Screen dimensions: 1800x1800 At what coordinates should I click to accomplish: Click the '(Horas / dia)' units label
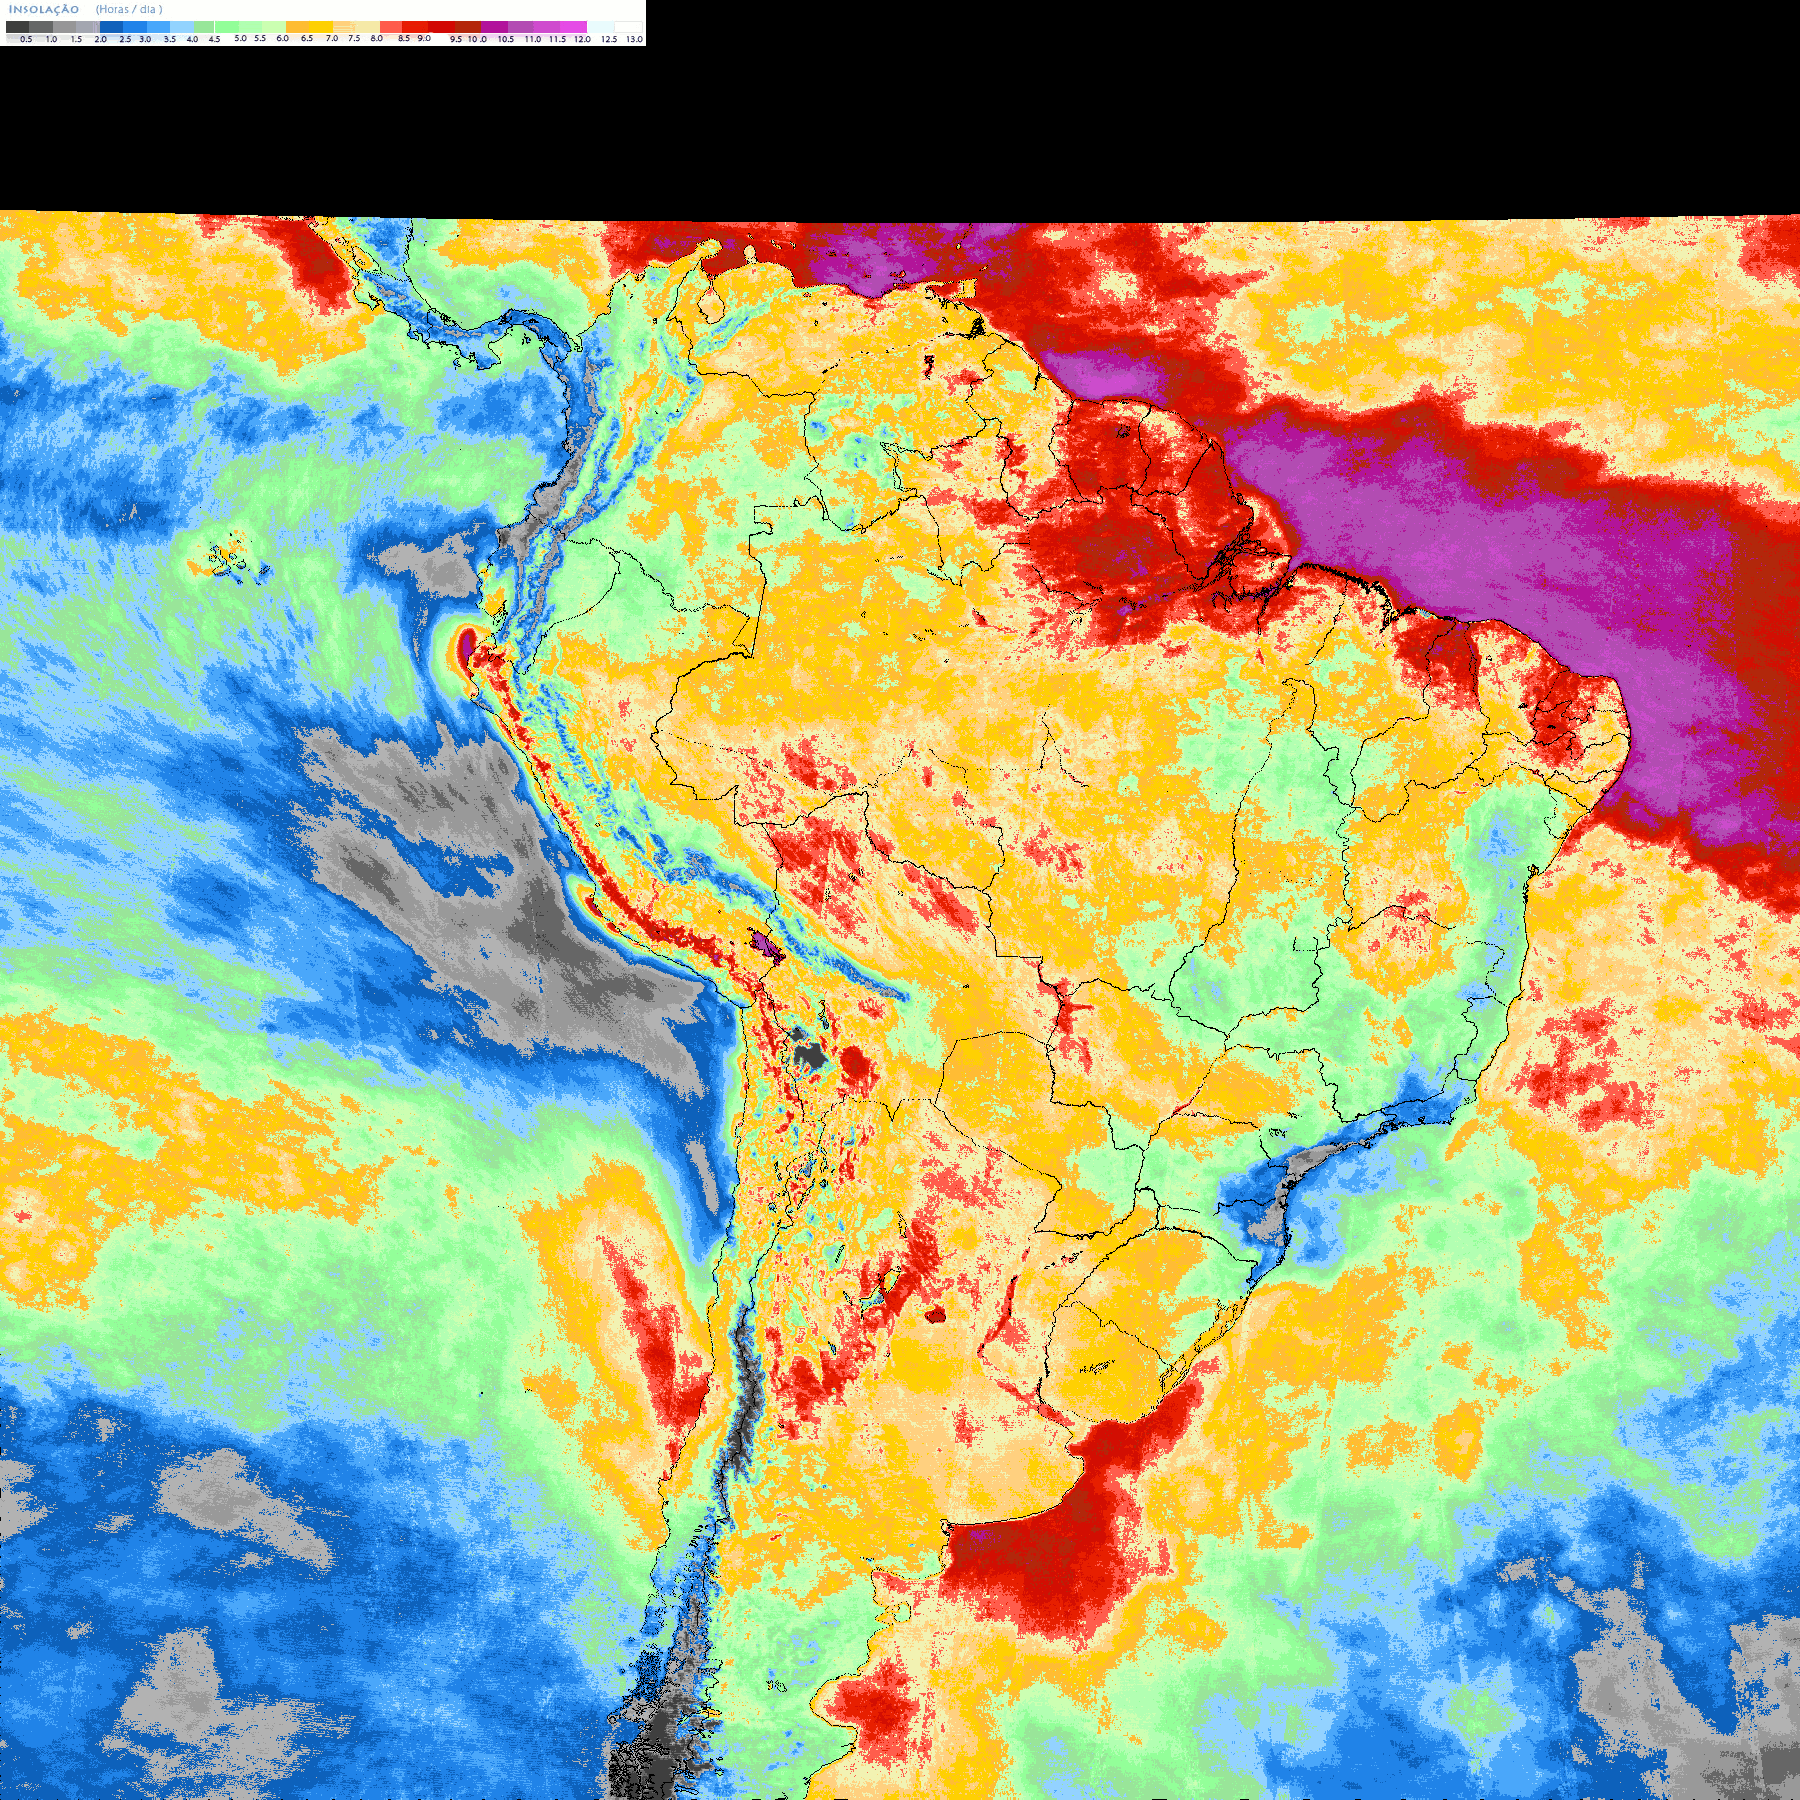[x=129, y=9]
